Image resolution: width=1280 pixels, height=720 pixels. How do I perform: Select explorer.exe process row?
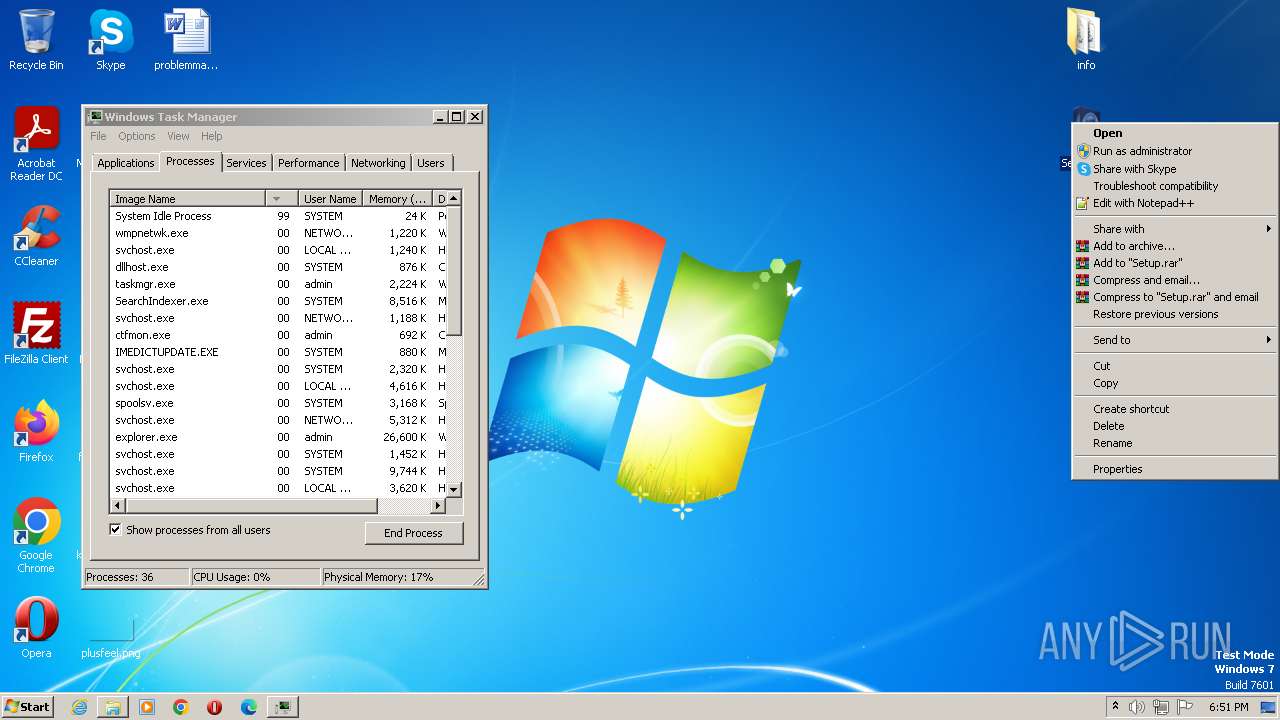tap(278, 437)
